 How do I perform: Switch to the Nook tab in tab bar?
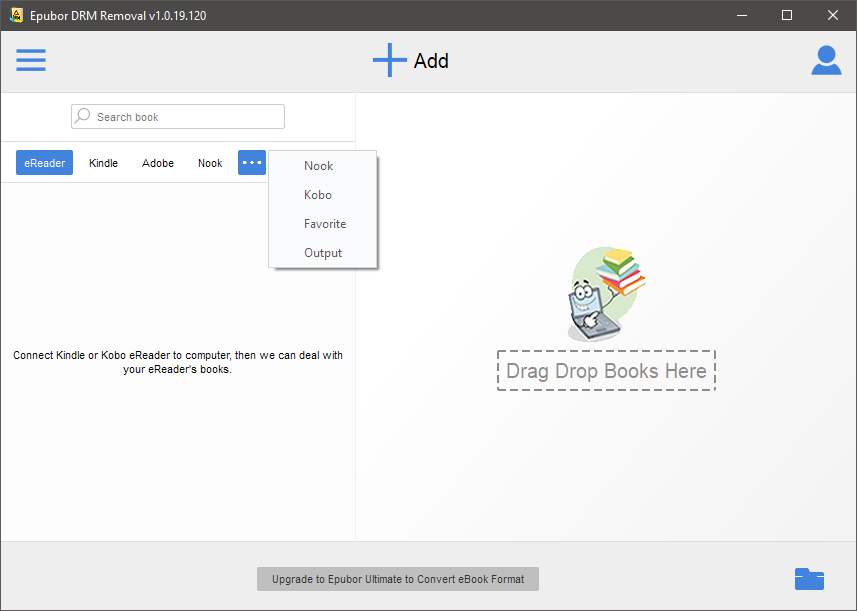pyautogui.click(x=210, y=163)
